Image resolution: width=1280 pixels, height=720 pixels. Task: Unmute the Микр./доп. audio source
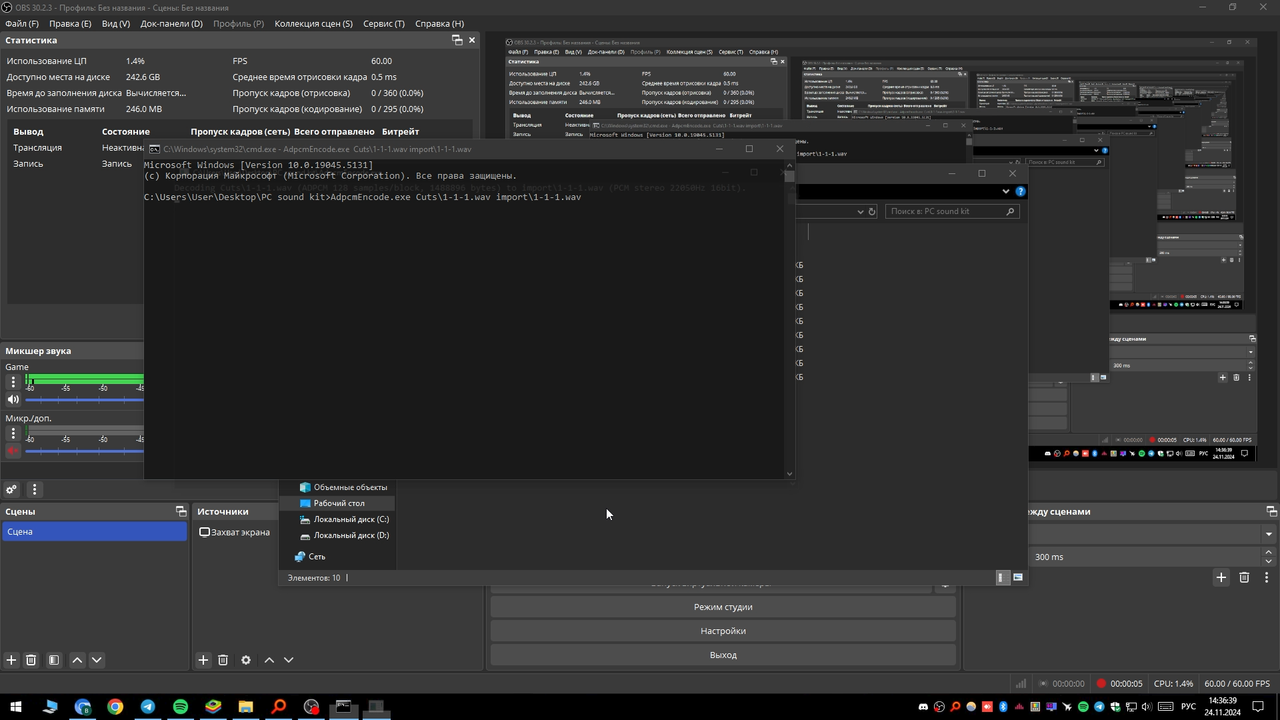pyautogui.click(x=13, y=451)
